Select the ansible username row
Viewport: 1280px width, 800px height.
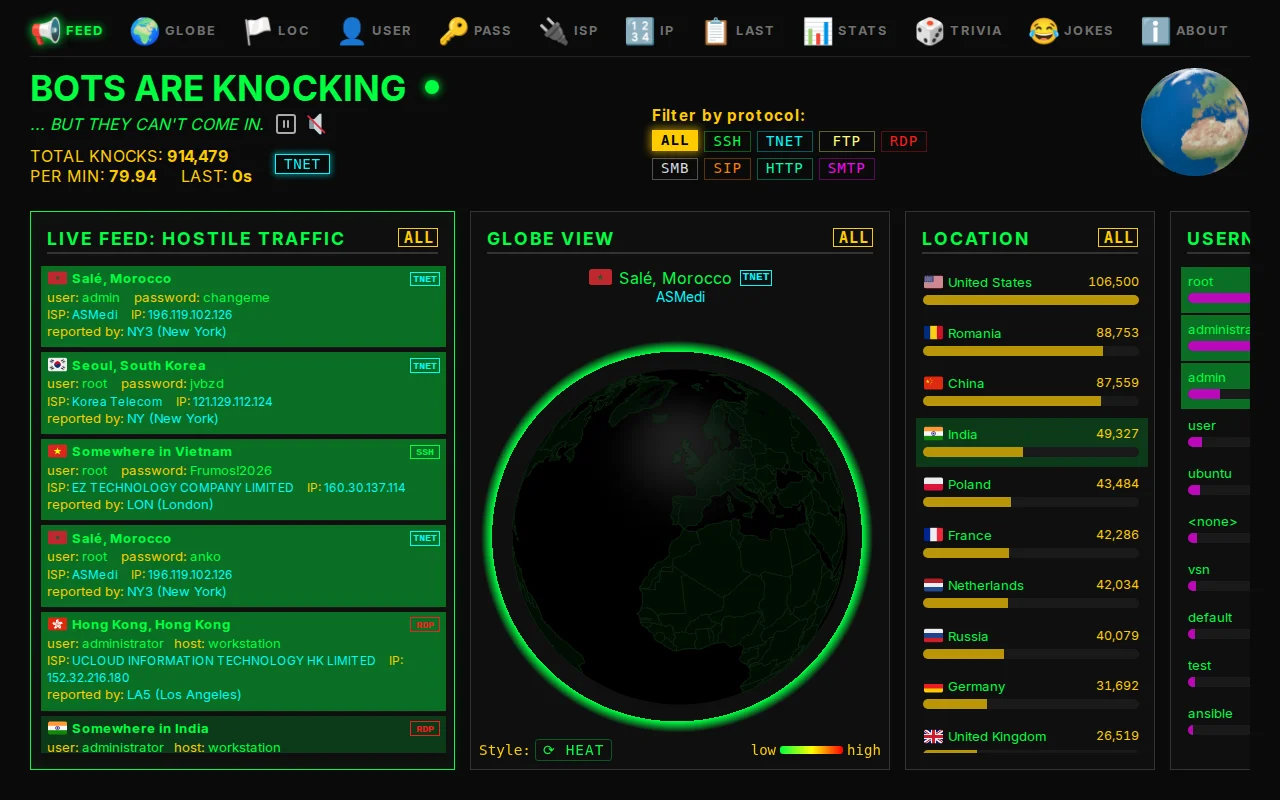(1216, 721)
